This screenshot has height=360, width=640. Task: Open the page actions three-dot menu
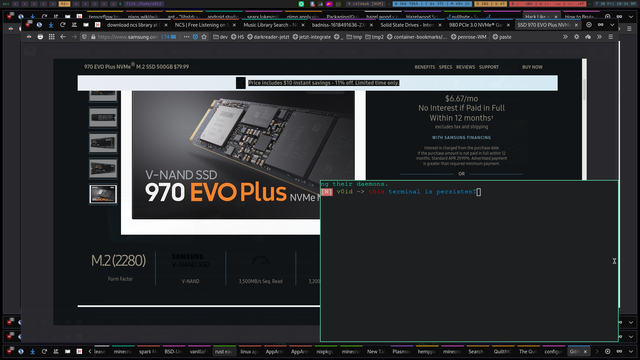click(x=186, y=37)
